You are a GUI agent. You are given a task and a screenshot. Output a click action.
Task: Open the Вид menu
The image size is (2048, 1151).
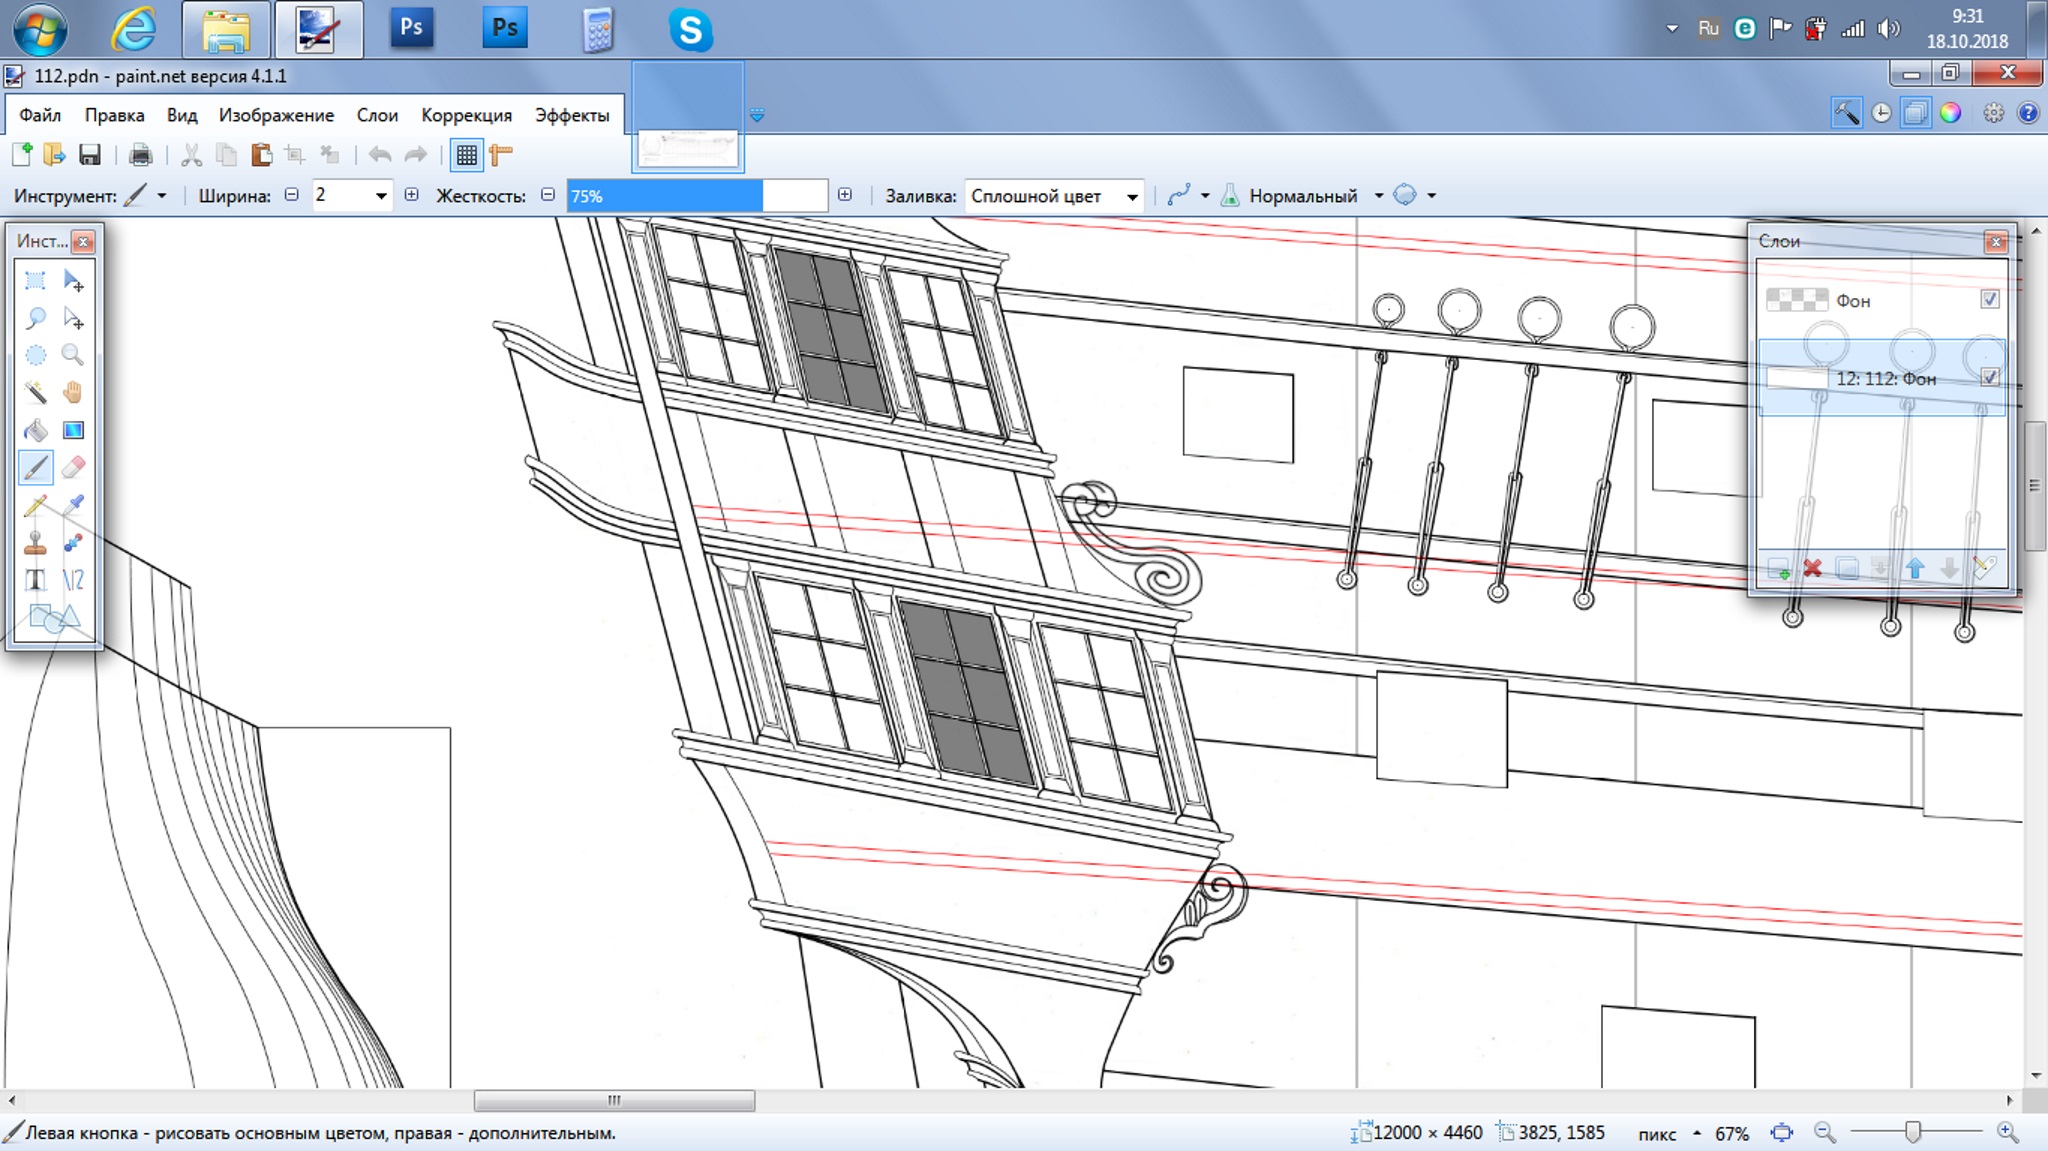tap(182, 115)
